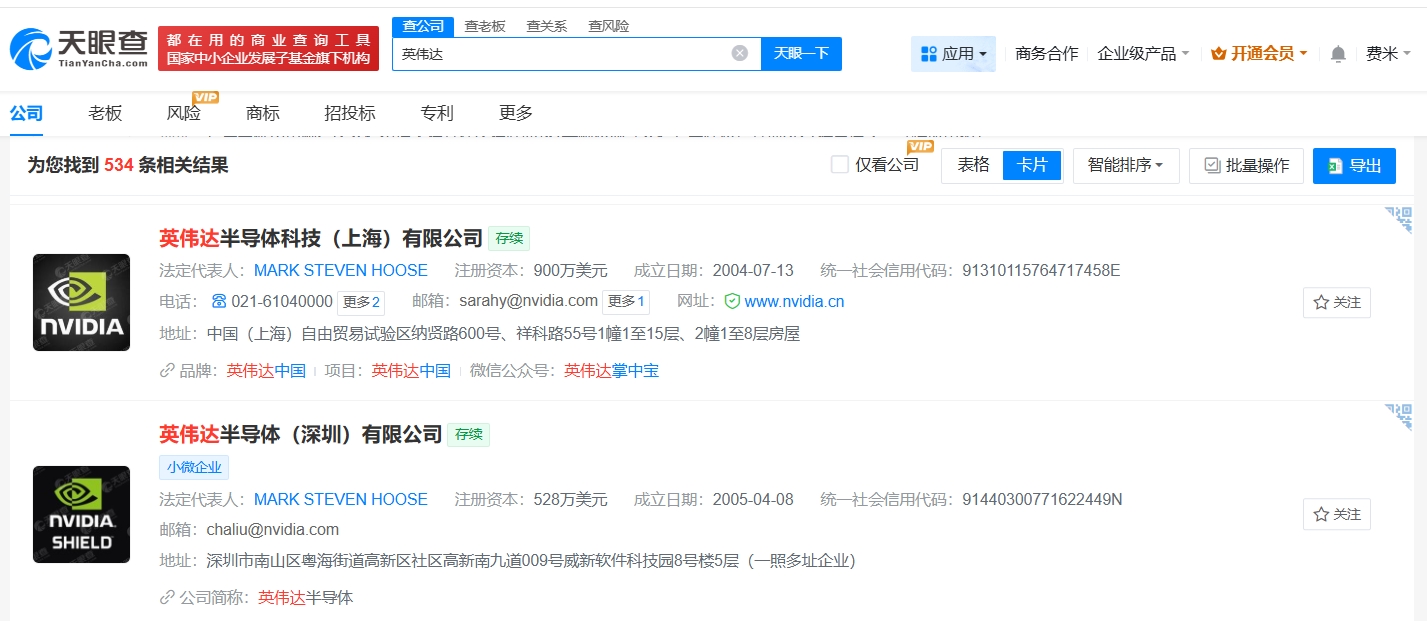Image resolution: width=1427 pixels, height=621 pixels.
Task: Click the search input containing 英伟达
Action: (x=576, y=54)
